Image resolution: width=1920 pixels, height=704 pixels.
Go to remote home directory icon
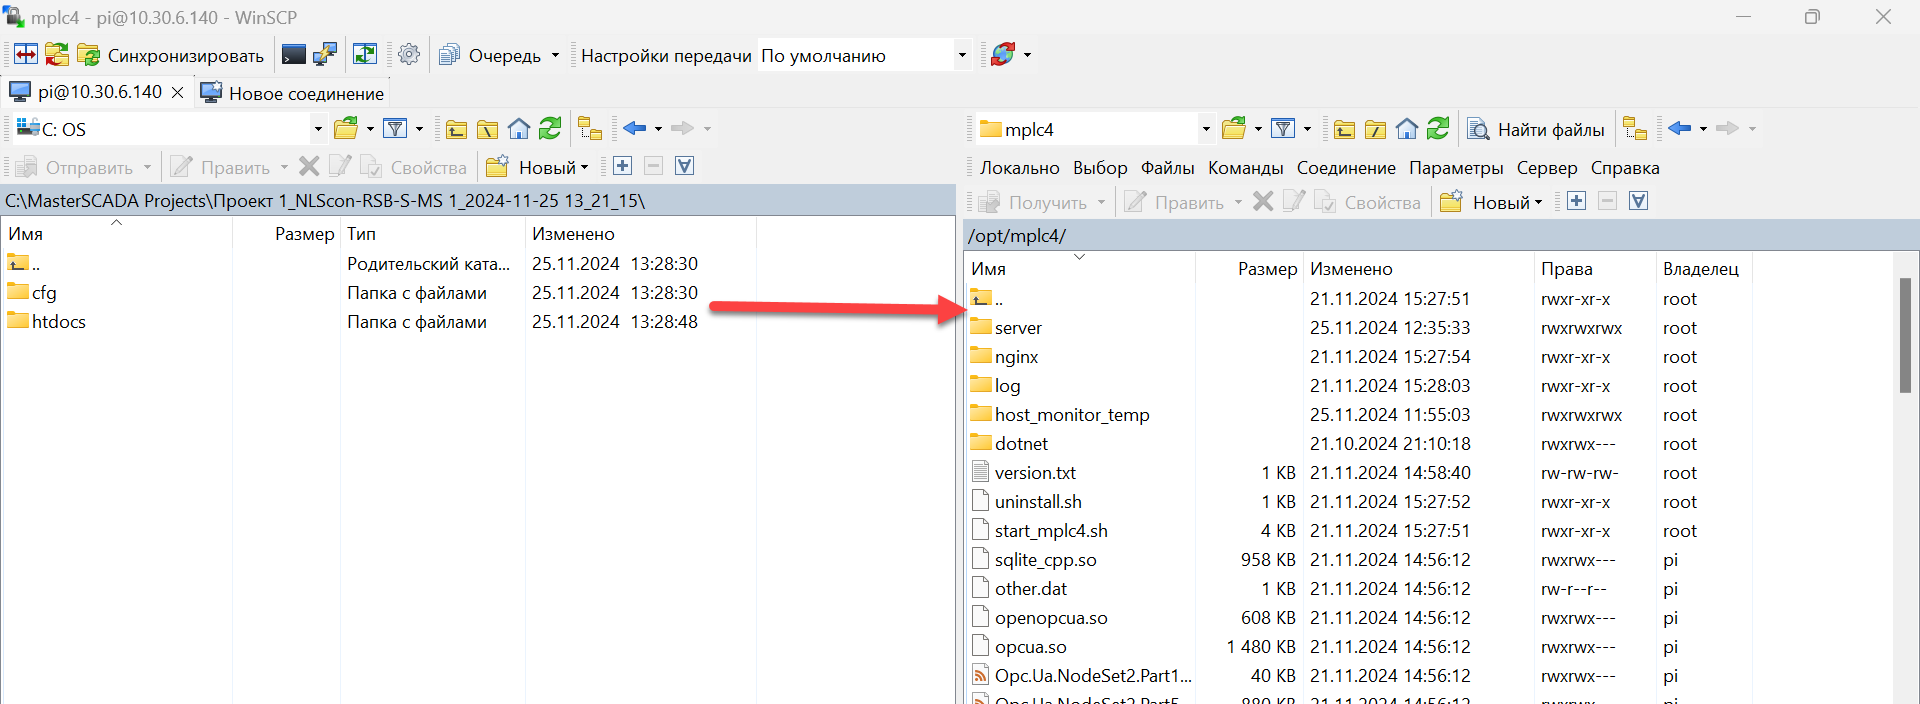tap(1407, 128)
